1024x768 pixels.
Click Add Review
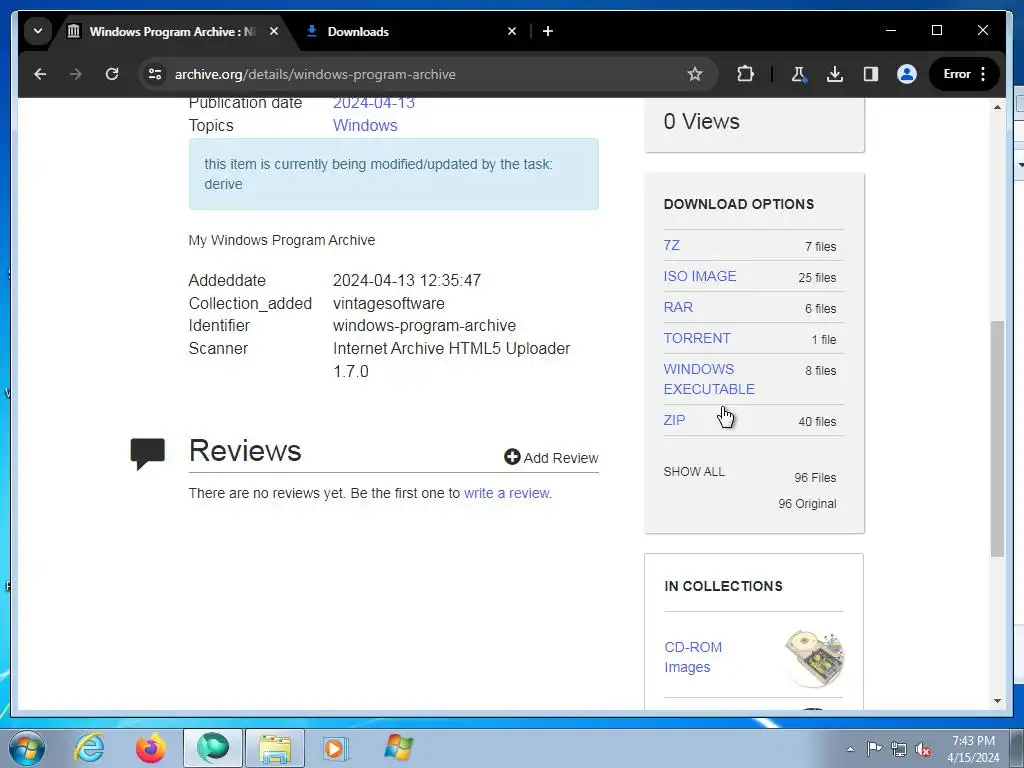(x=551, y=458)
